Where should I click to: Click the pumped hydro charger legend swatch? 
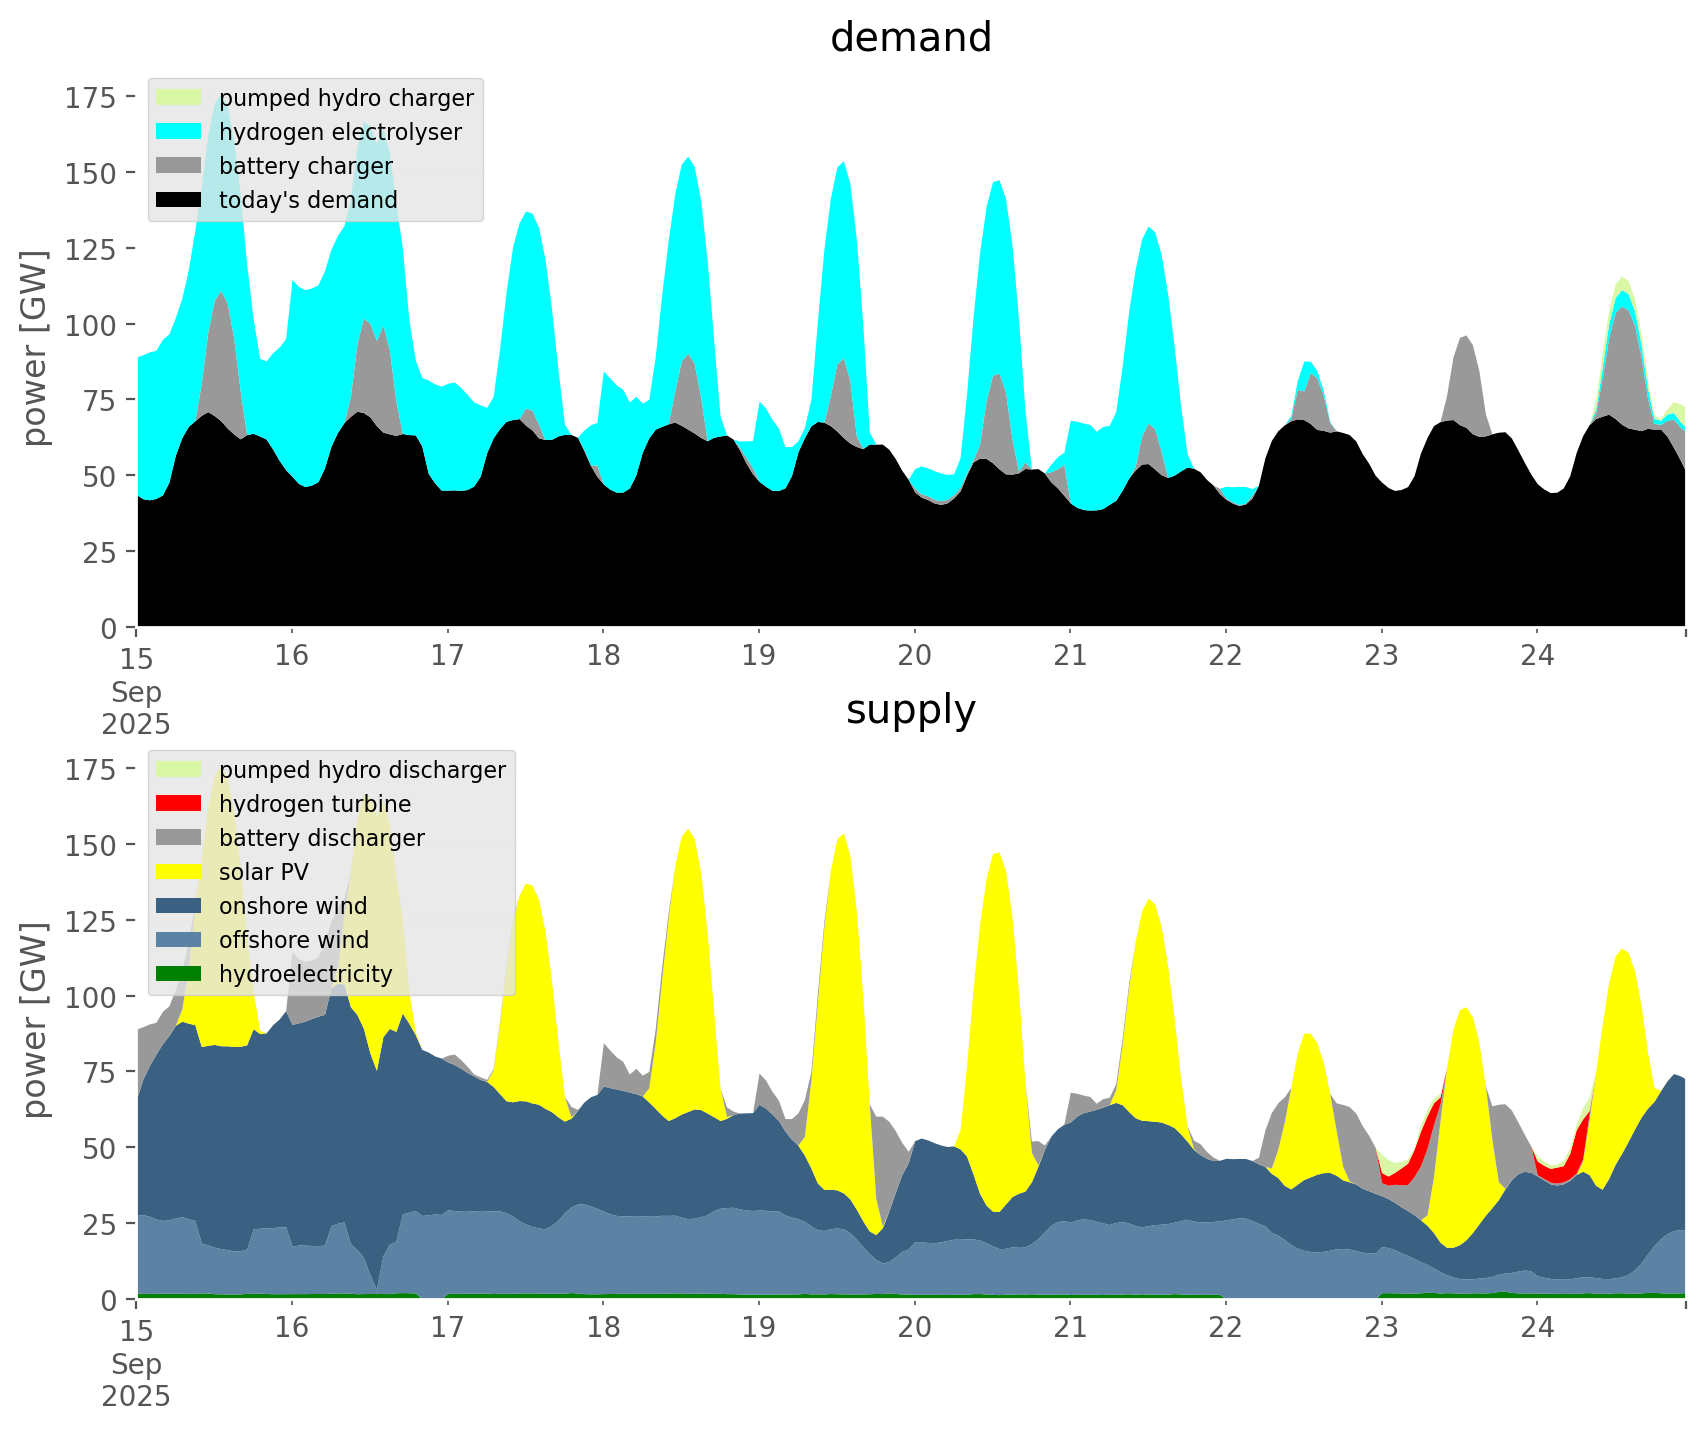tap(179, 98)
